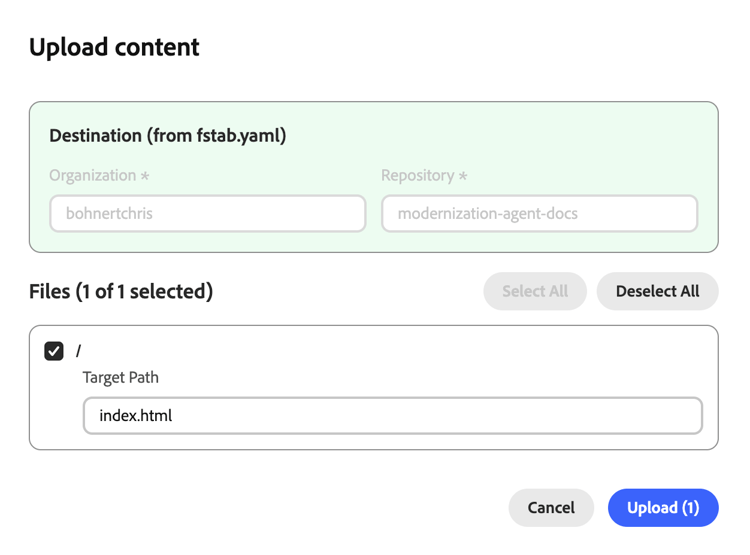This screenshot has height=555, width=750.
Task: Click the Destination (from fstab.yaml) heading
Action: [x=168, y=136]
